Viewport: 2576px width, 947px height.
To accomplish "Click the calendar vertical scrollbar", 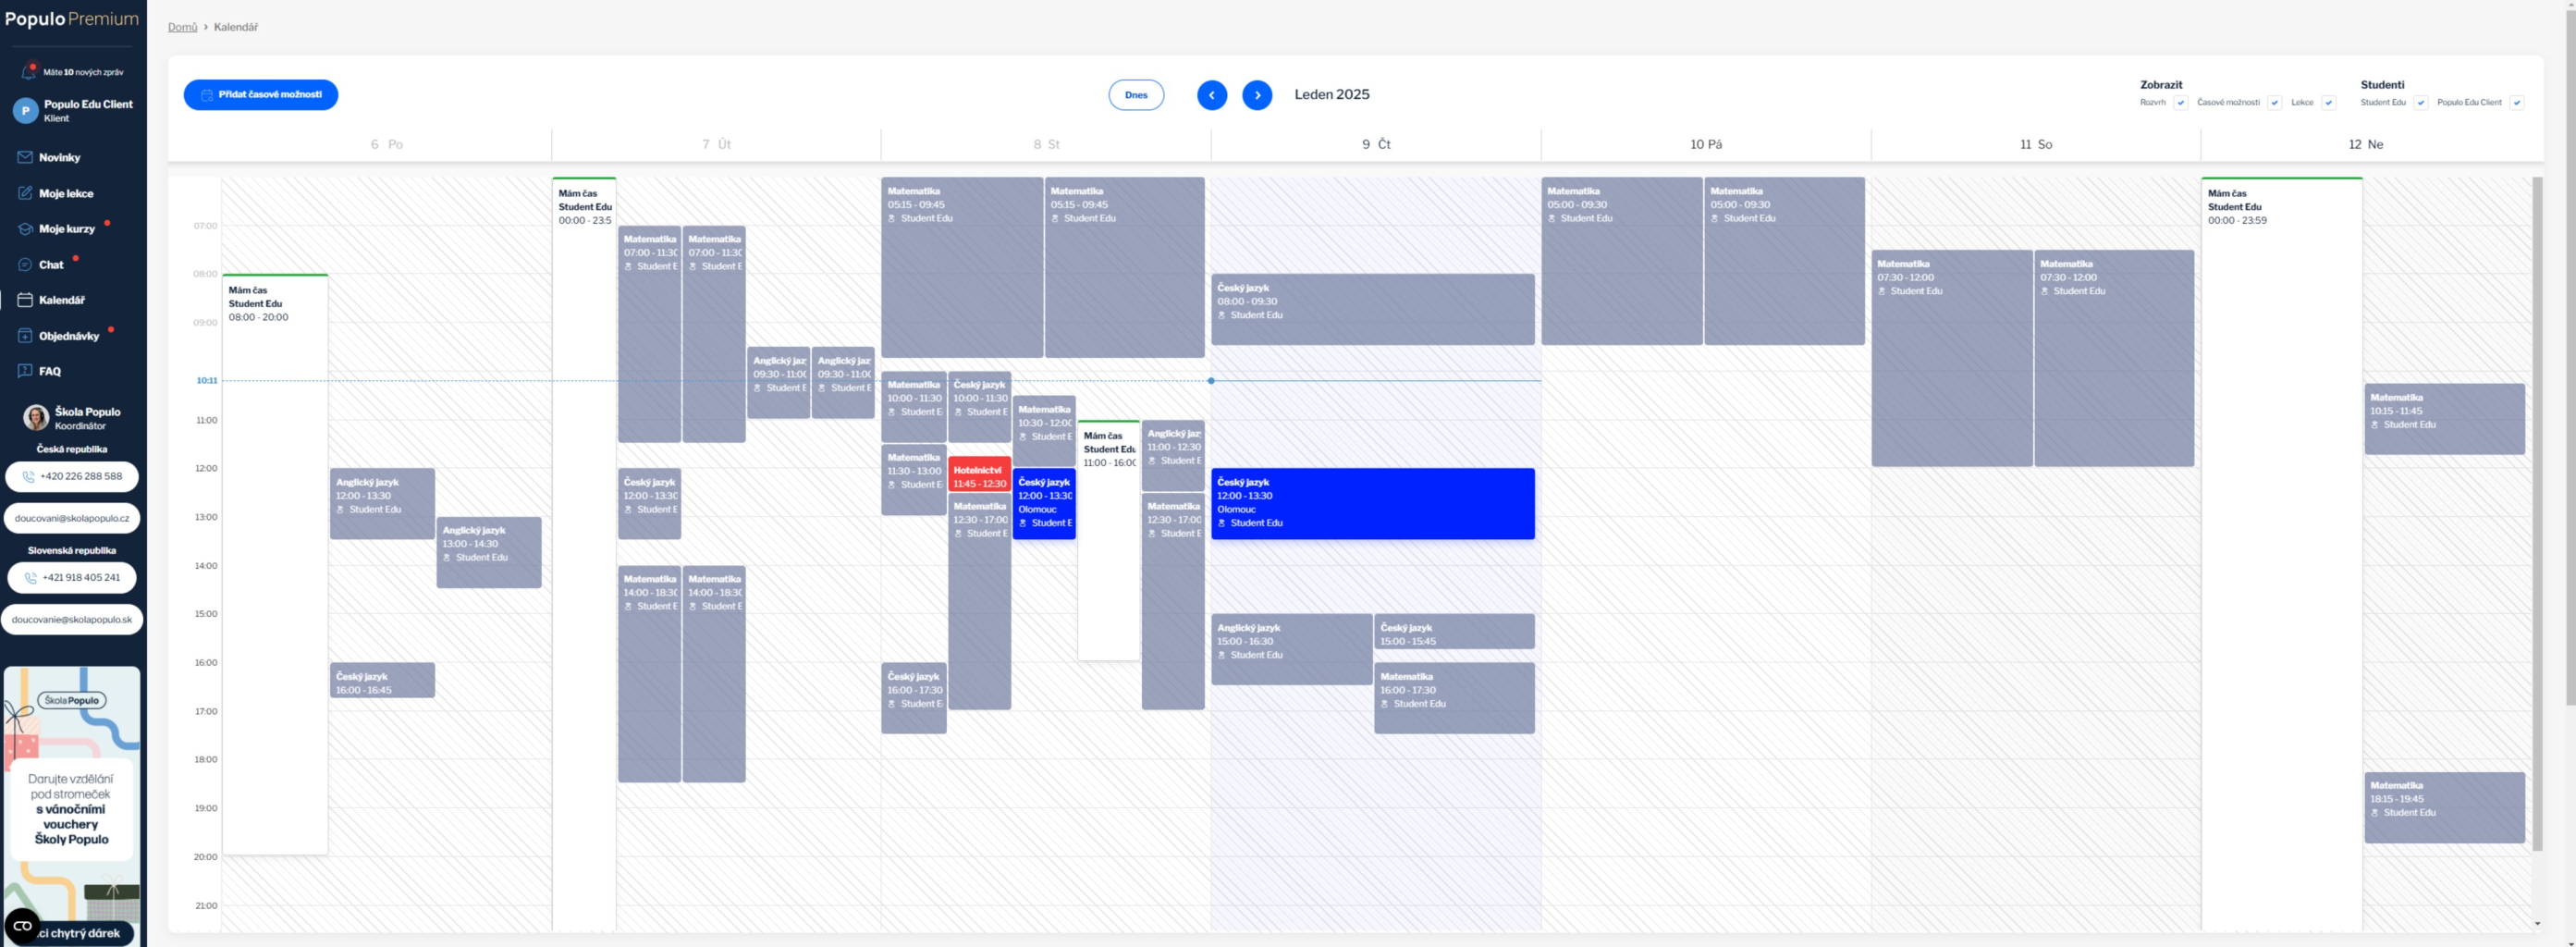I will [2537, 500].
